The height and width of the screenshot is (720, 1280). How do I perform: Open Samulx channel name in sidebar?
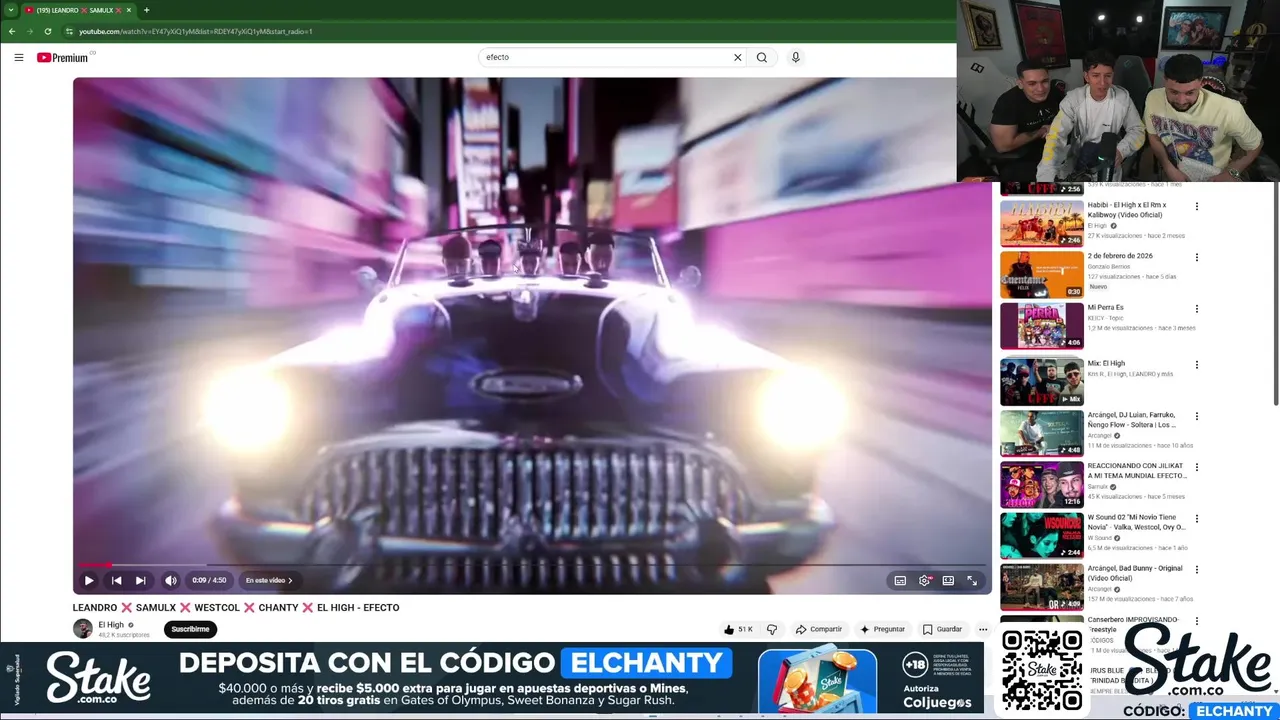[1098, 487]
